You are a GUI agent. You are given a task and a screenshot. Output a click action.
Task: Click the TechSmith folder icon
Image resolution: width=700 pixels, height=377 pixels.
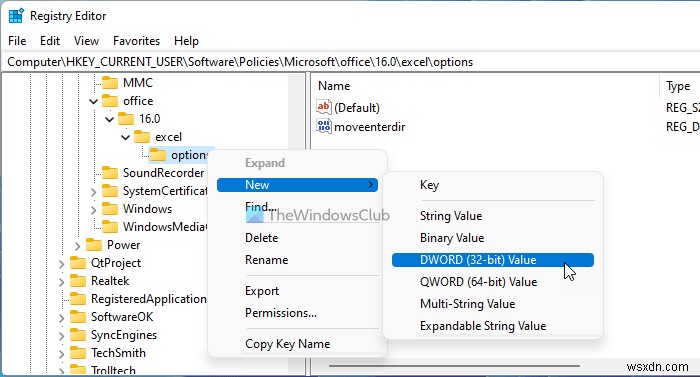(x=78, y=353)
